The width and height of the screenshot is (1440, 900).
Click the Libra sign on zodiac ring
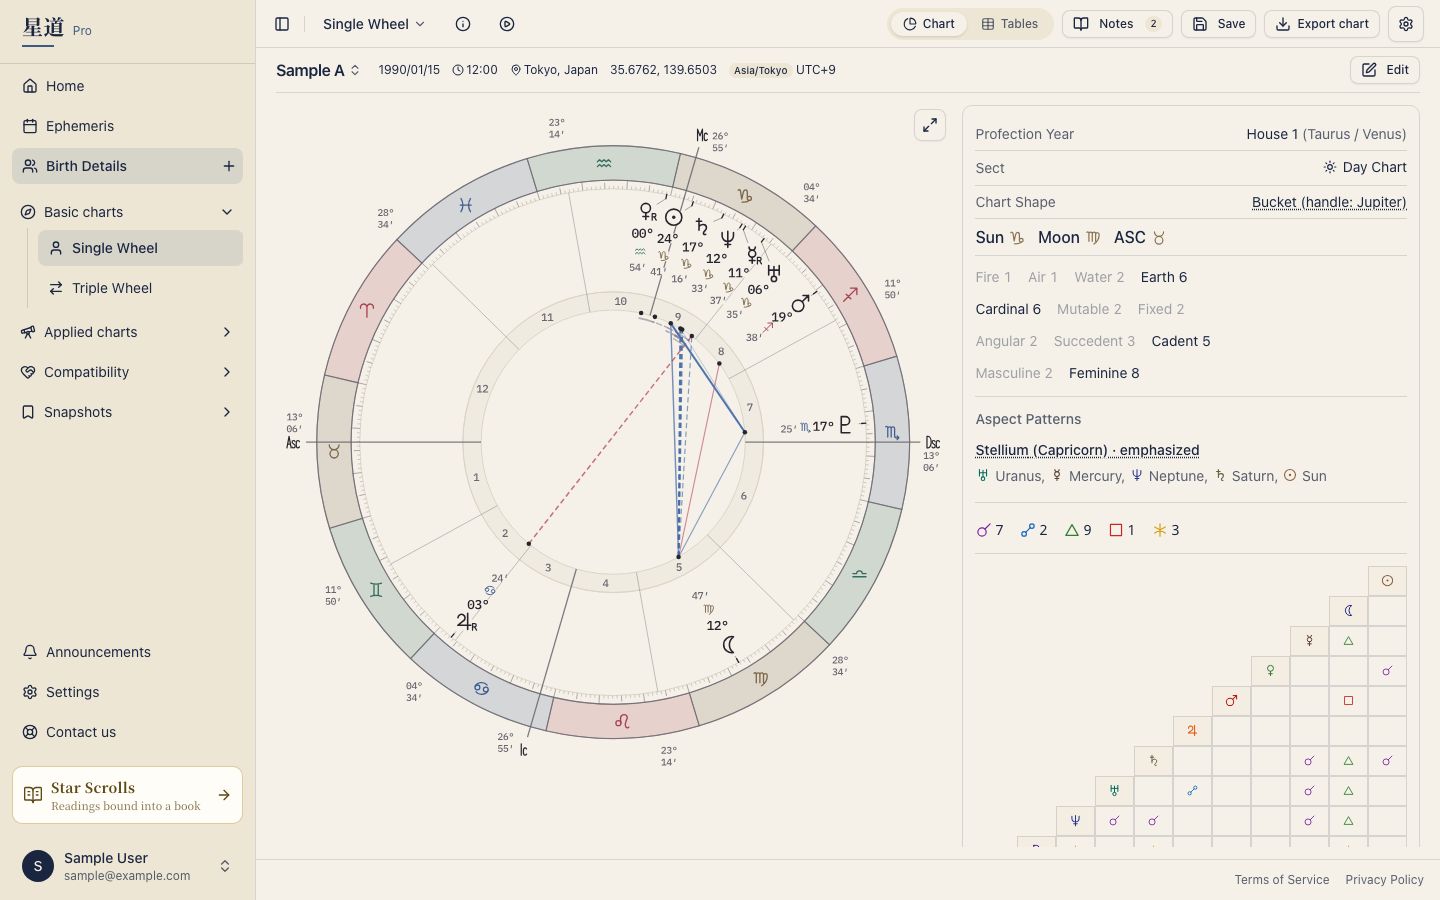[859, 574]
